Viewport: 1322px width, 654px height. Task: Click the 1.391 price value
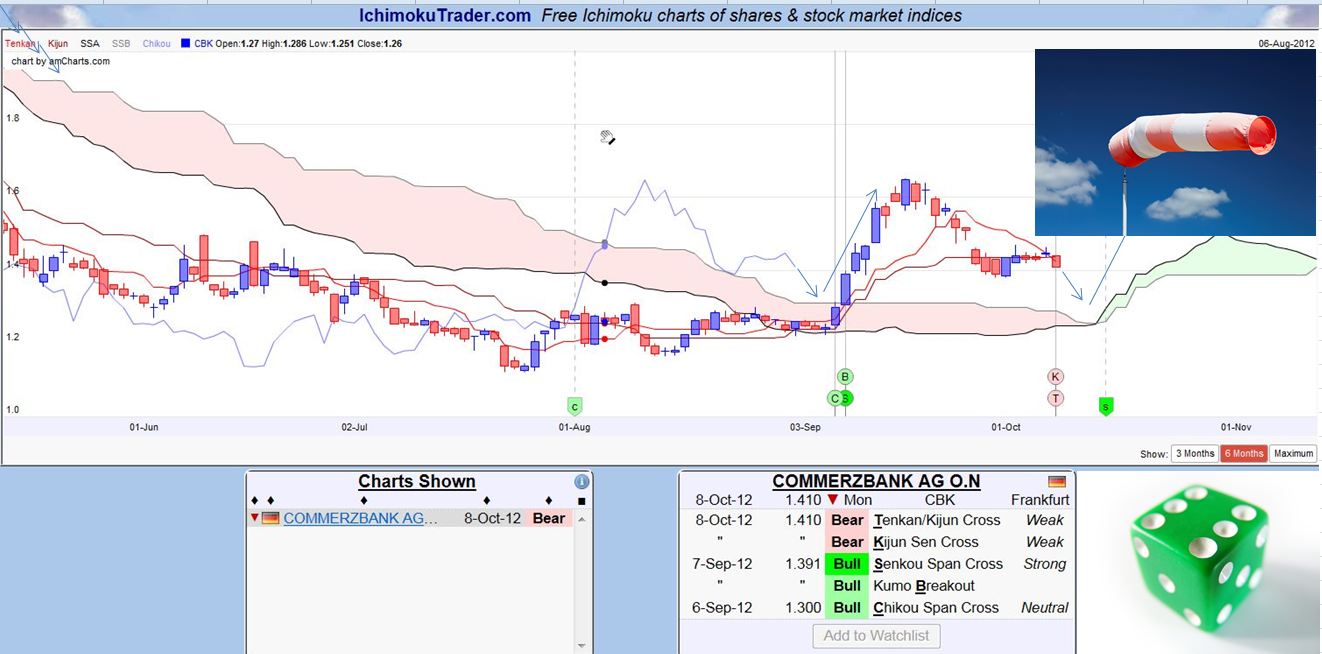[803, 564]
